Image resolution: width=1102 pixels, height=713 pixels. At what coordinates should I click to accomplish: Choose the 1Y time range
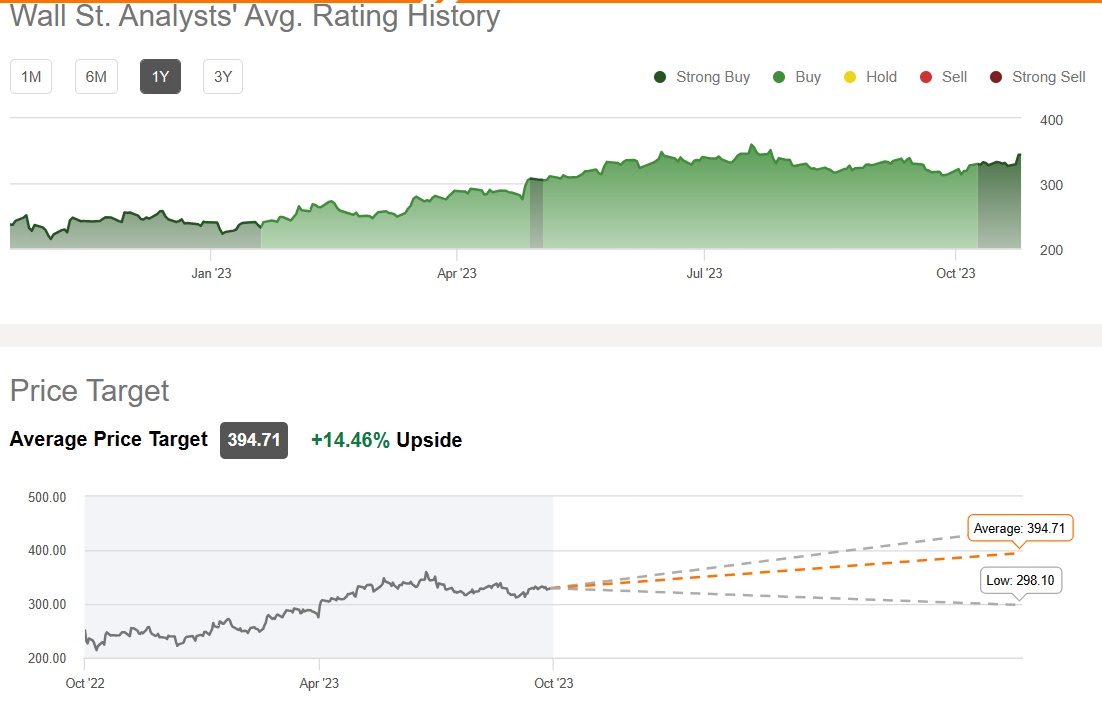coord(160,77)
